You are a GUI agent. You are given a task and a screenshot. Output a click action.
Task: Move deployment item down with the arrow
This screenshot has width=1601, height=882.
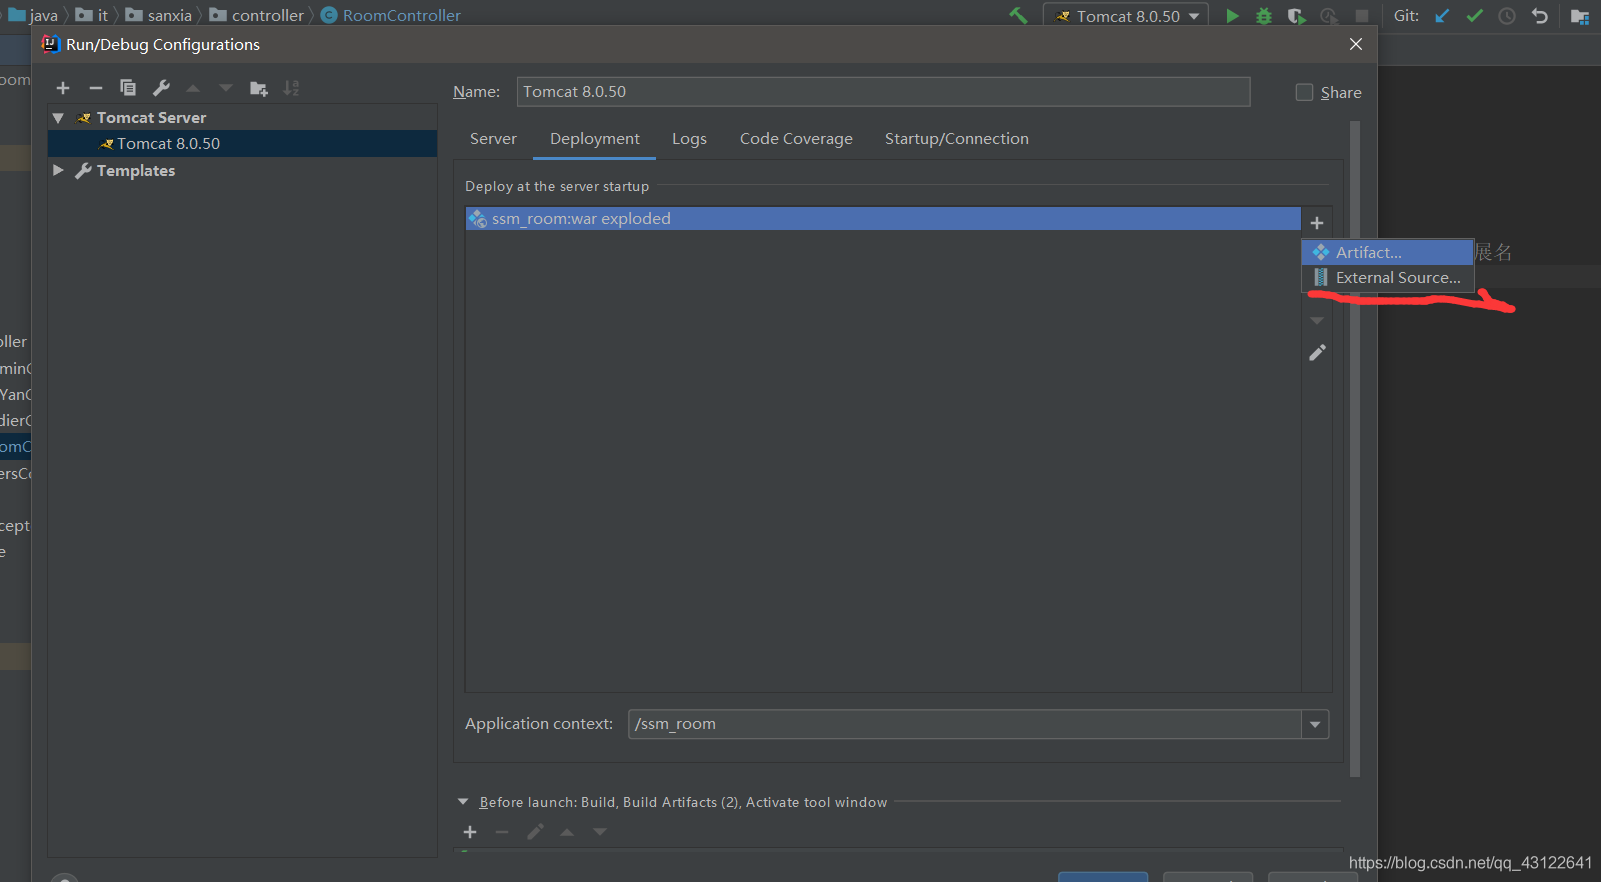tap(1317, 321)
